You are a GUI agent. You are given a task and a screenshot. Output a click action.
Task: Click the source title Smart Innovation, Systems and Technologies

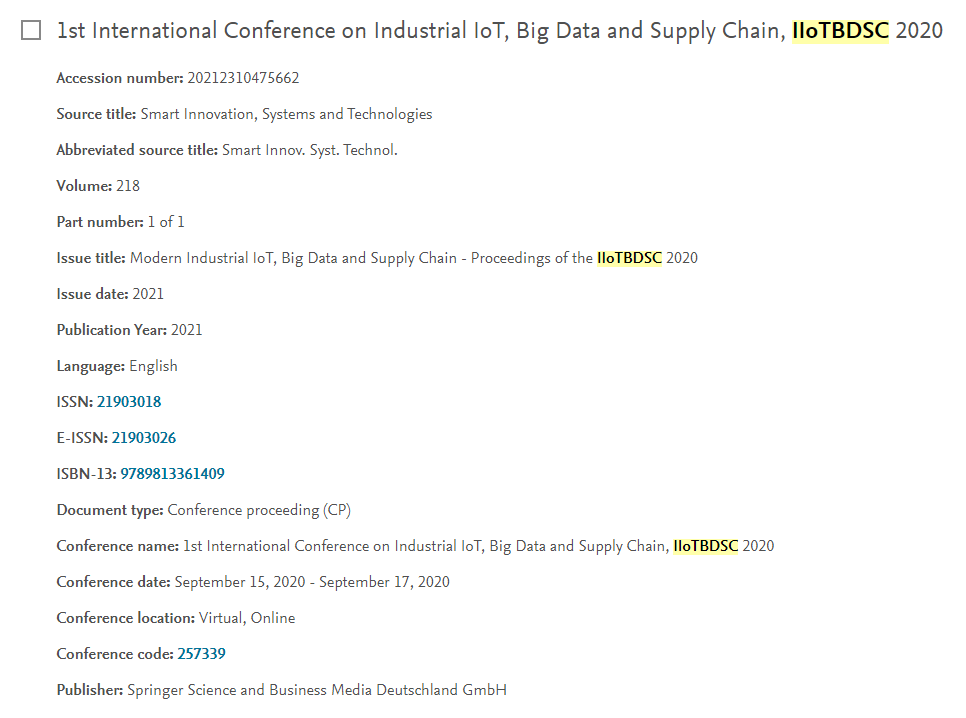pyautogui.click(x=286, y=115)
